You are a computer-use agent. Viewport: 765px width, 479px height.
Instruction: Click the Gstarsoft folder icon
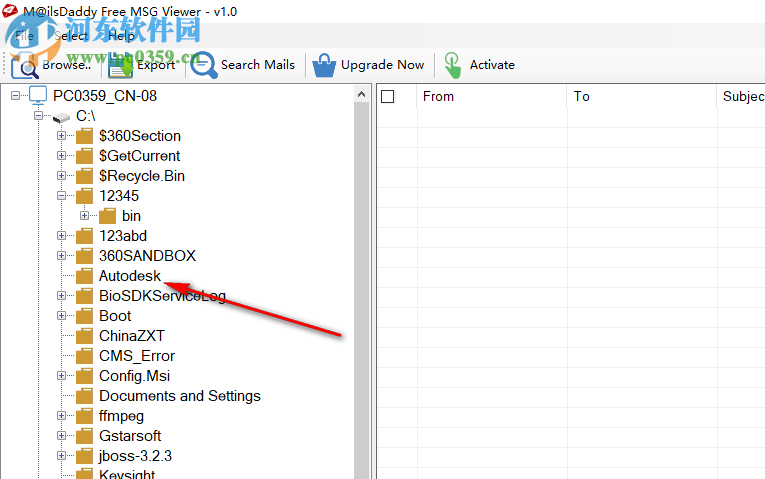tap(84, 436)
